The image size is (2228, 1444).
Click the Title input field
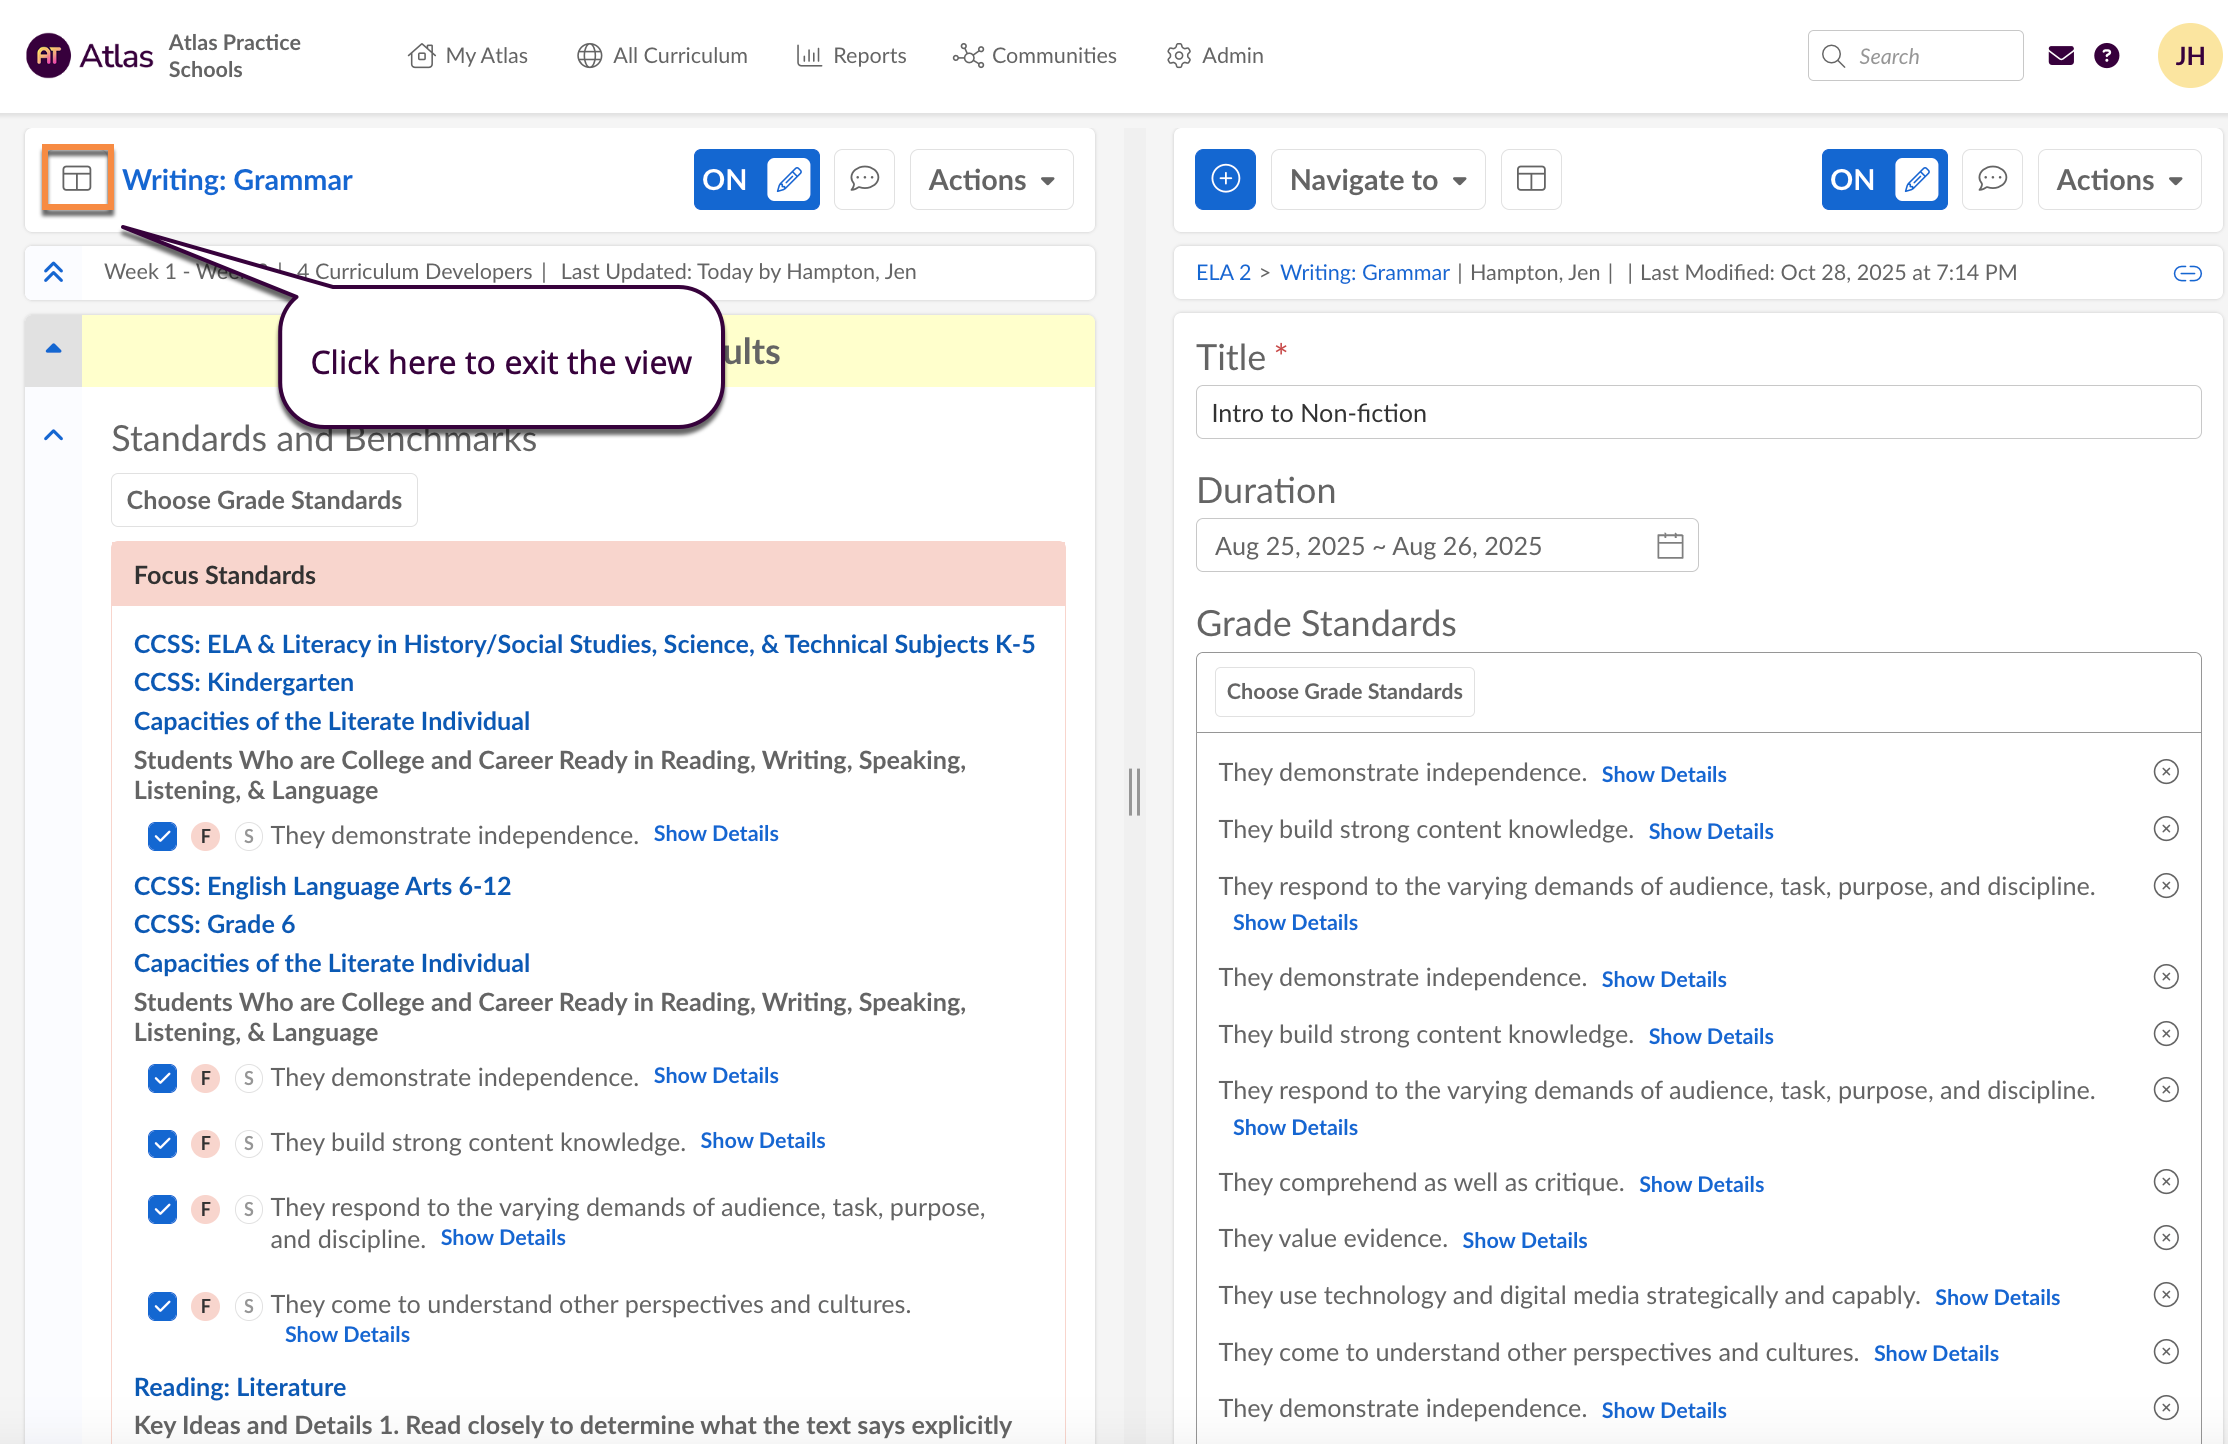[1697, 413]
